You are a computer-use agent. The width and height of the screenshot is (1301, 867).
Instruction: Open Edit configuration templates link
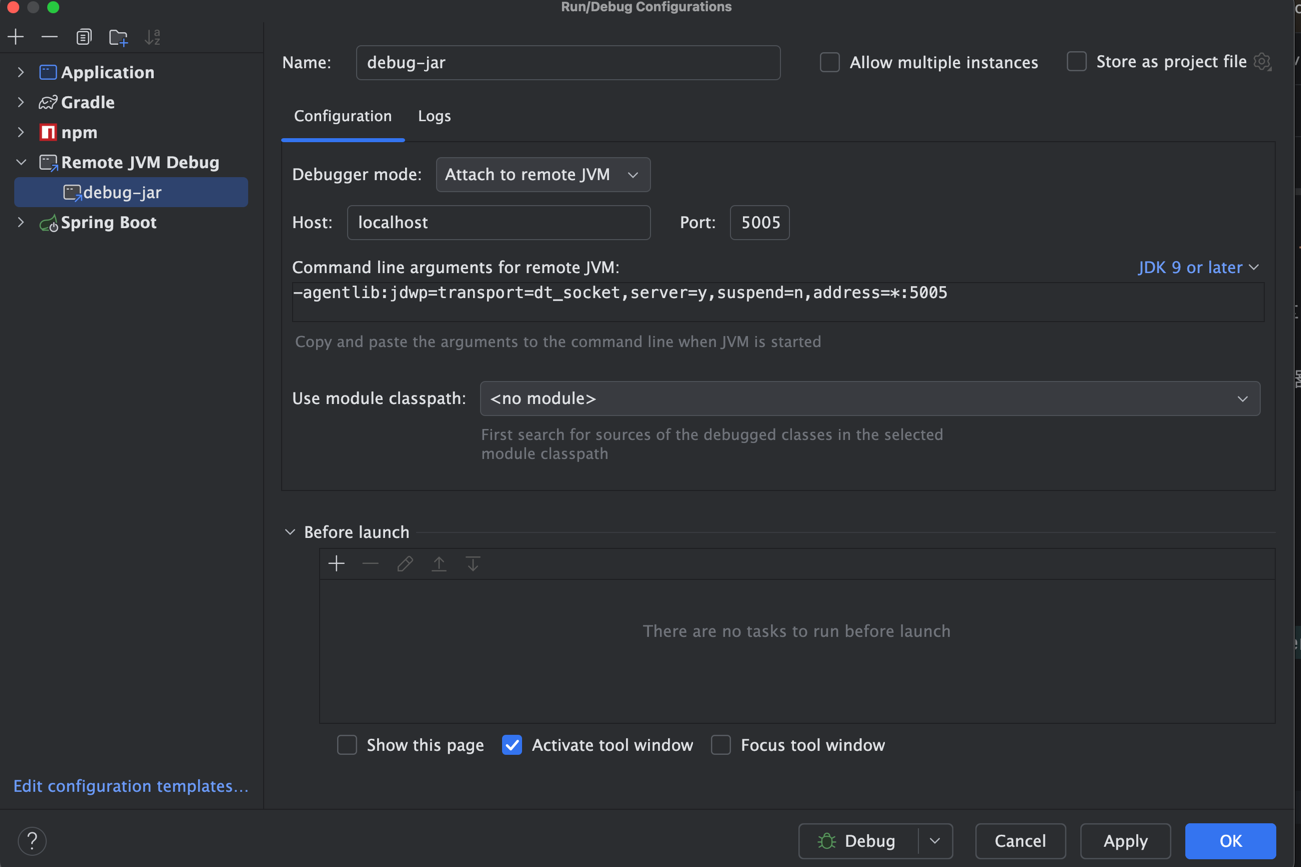pyautogui.click(x=131, y=786)
